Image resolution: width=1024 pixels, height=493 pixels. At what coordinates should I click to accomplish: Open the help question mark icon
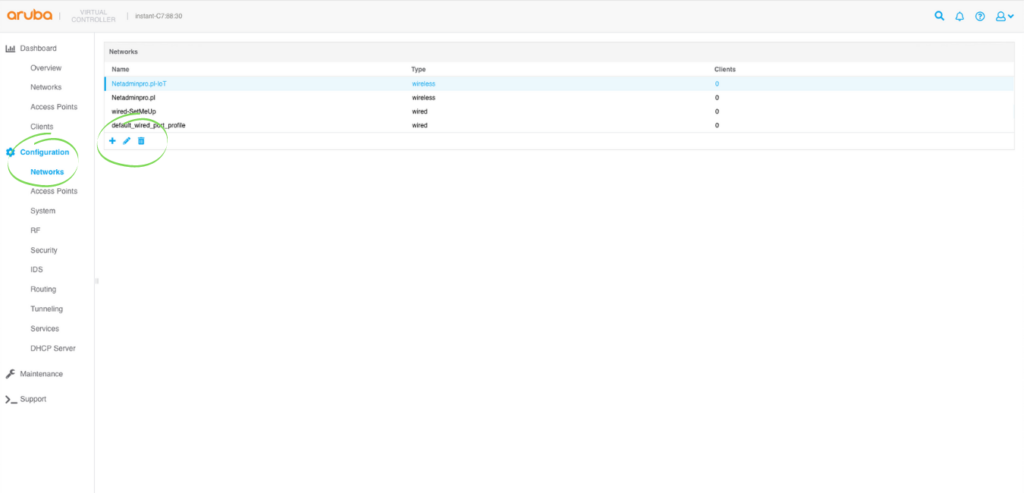(x=980, y=16)
